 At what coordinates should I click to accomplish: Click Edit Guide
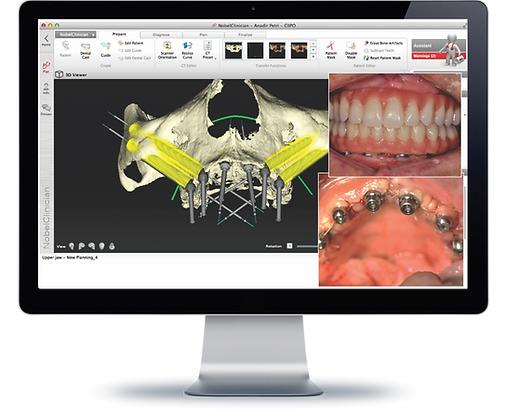[130, 50]
